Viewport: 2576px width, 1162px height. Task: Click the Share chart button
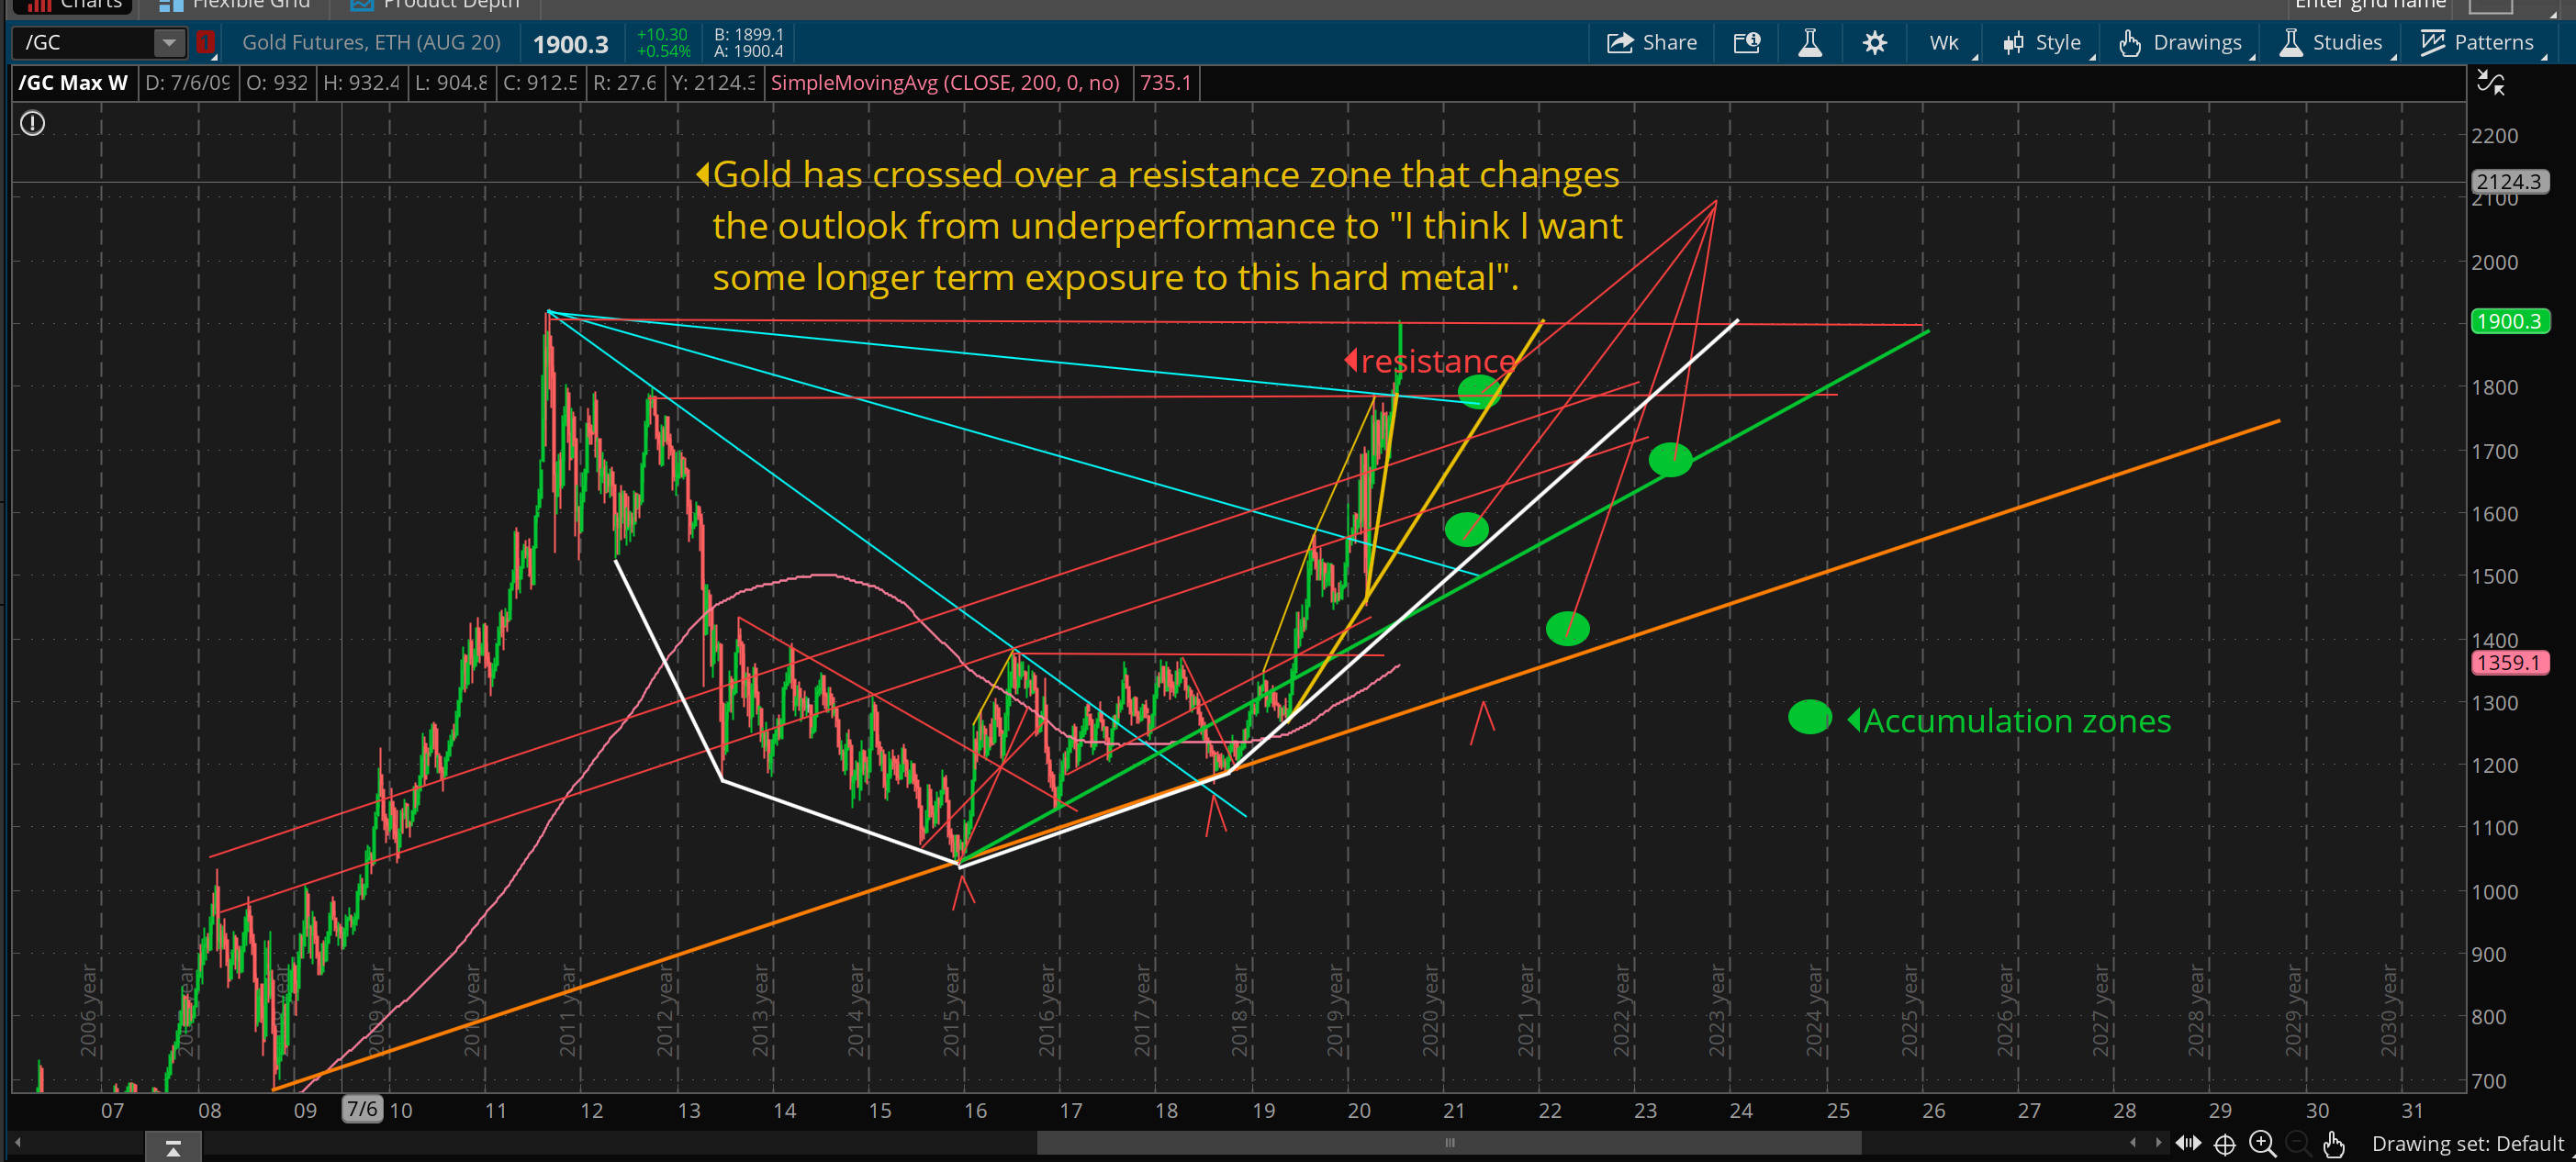coord(1651,42)
